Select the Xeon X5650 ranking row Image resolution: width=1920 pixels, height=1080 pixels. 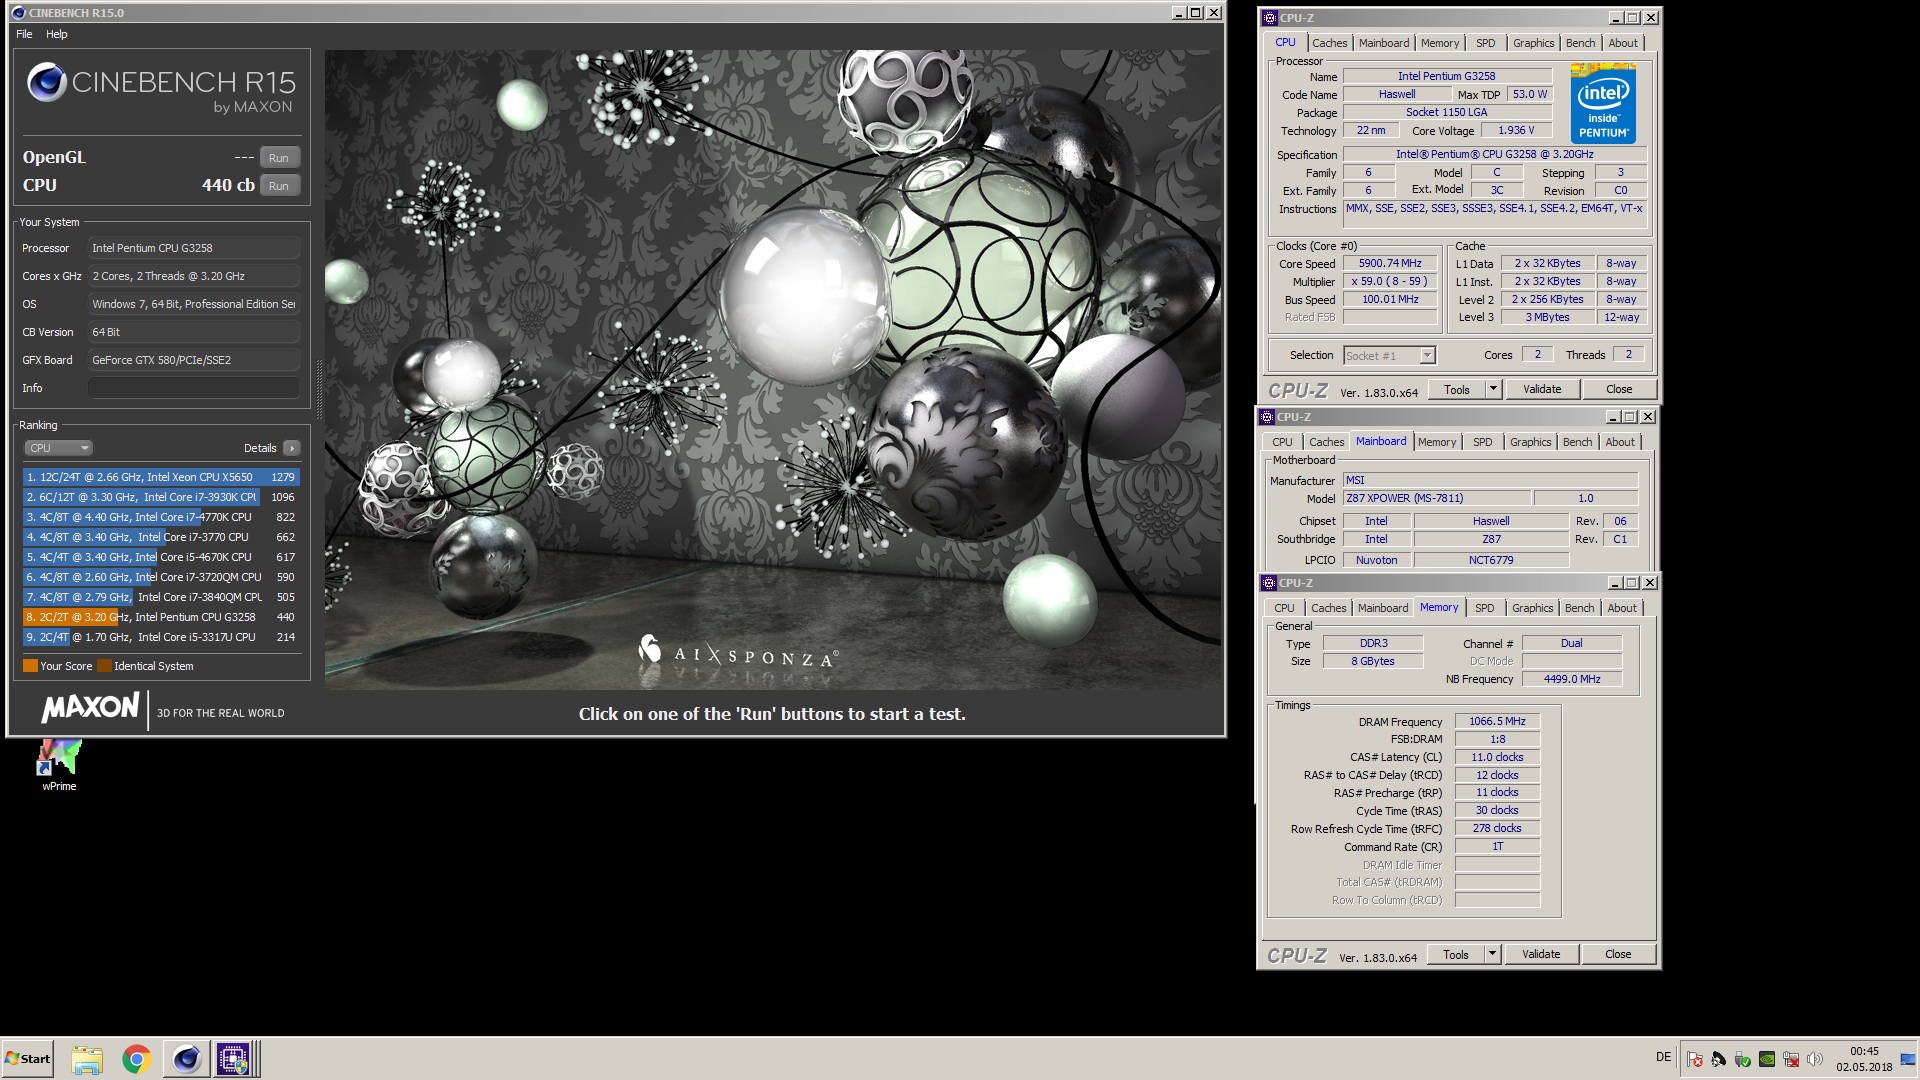pos(161,477)
